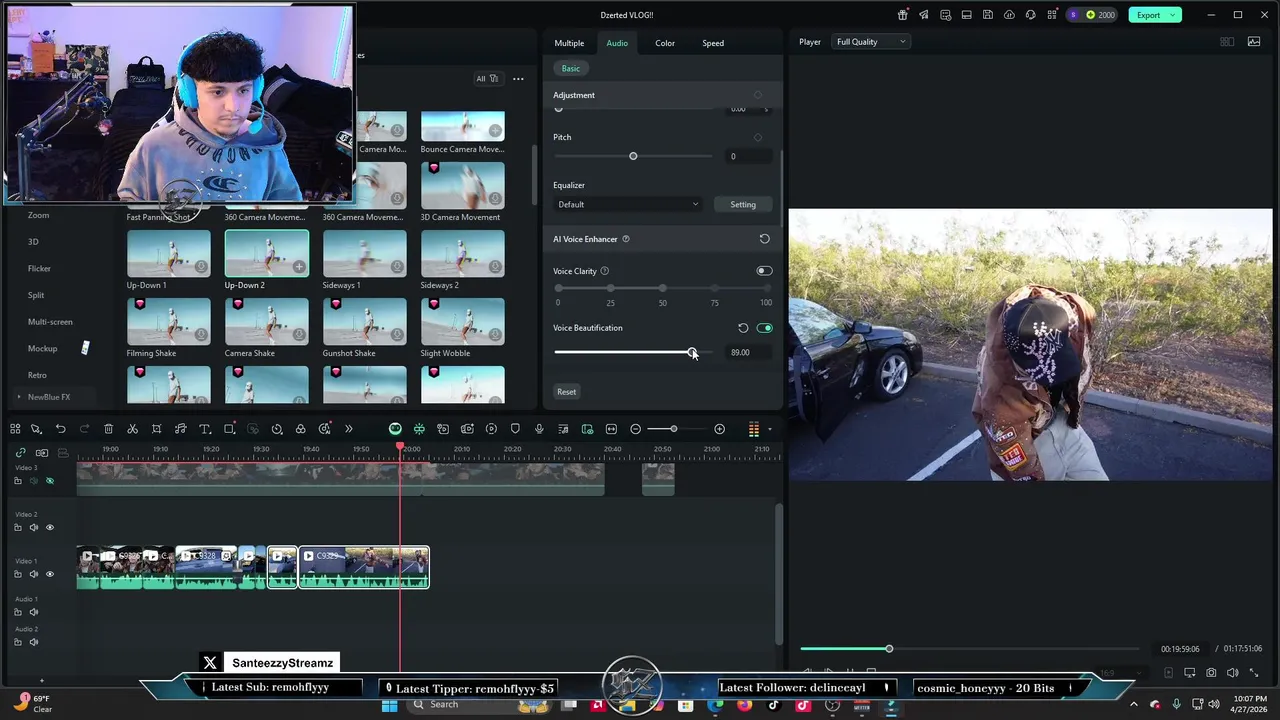Screen dimensions: 1280x720
Task: Show more timeline tools double-arrow
Action: (348, 429)
